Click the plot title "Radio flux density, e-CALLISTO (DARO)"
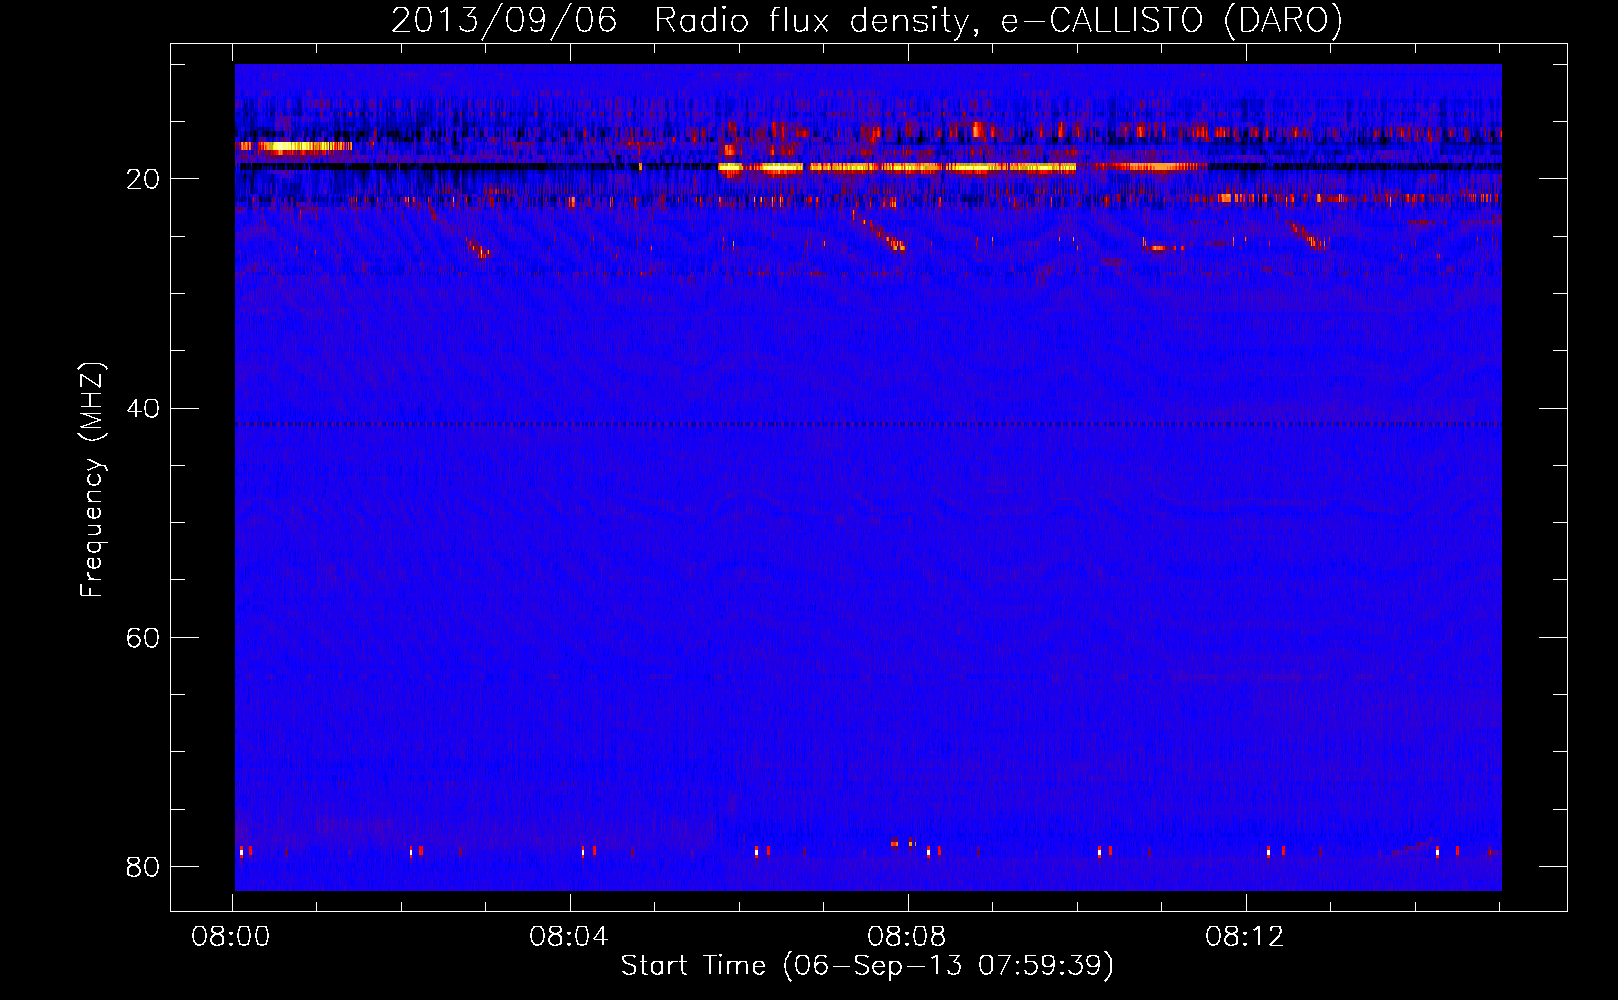Viewport: 1618px width, 1000px height. coord(998,21)
